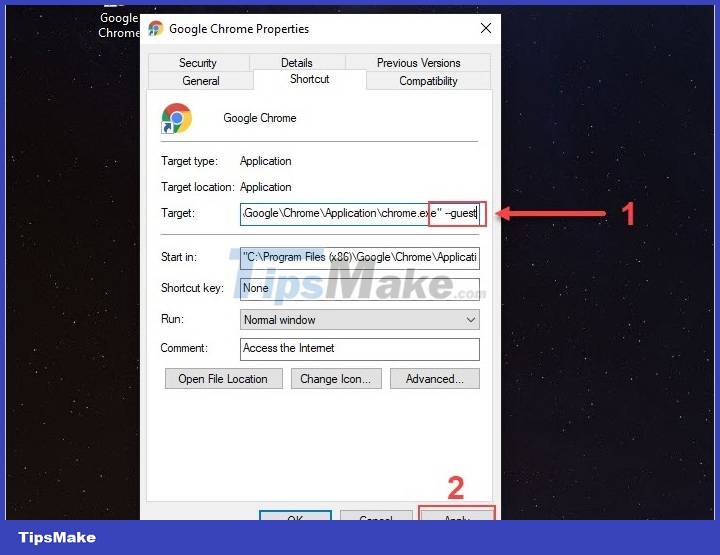Click the Target type value Application
Screen dimensions: 720x555
(x=265, y=161)
